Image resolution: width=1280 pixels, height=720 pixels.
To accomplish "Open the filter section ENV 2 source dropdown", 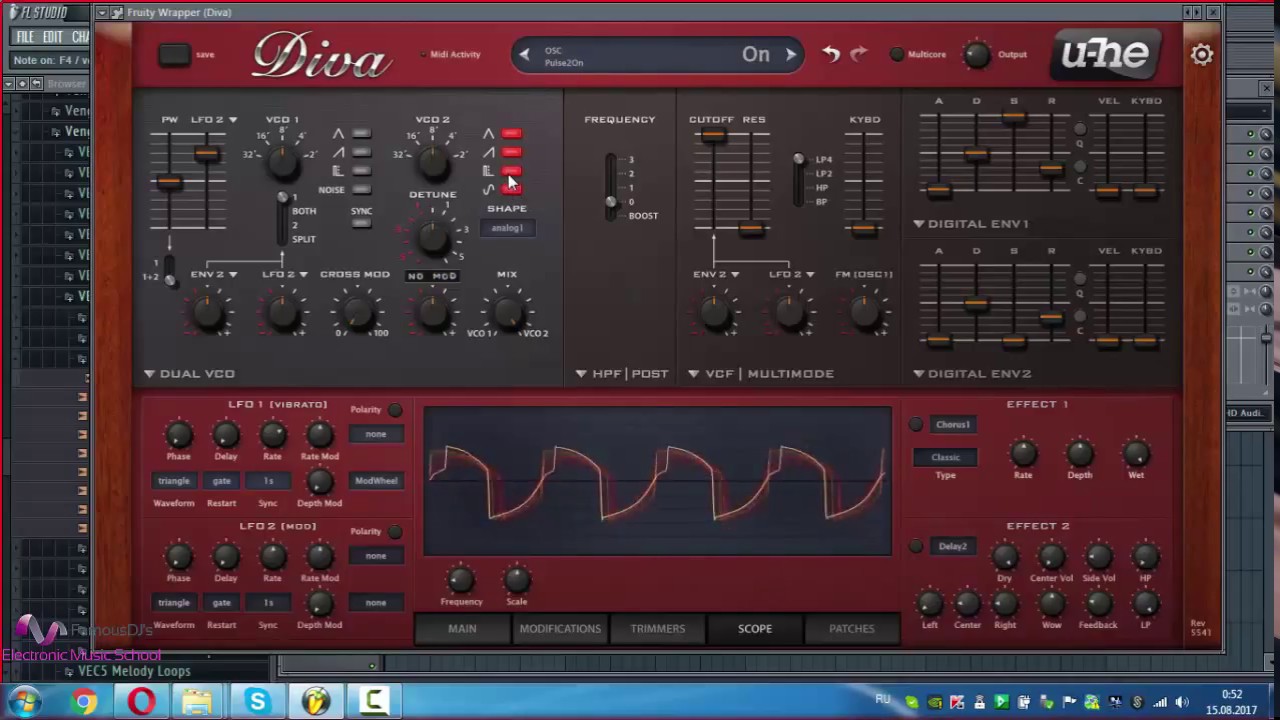I will coord(716,274).
